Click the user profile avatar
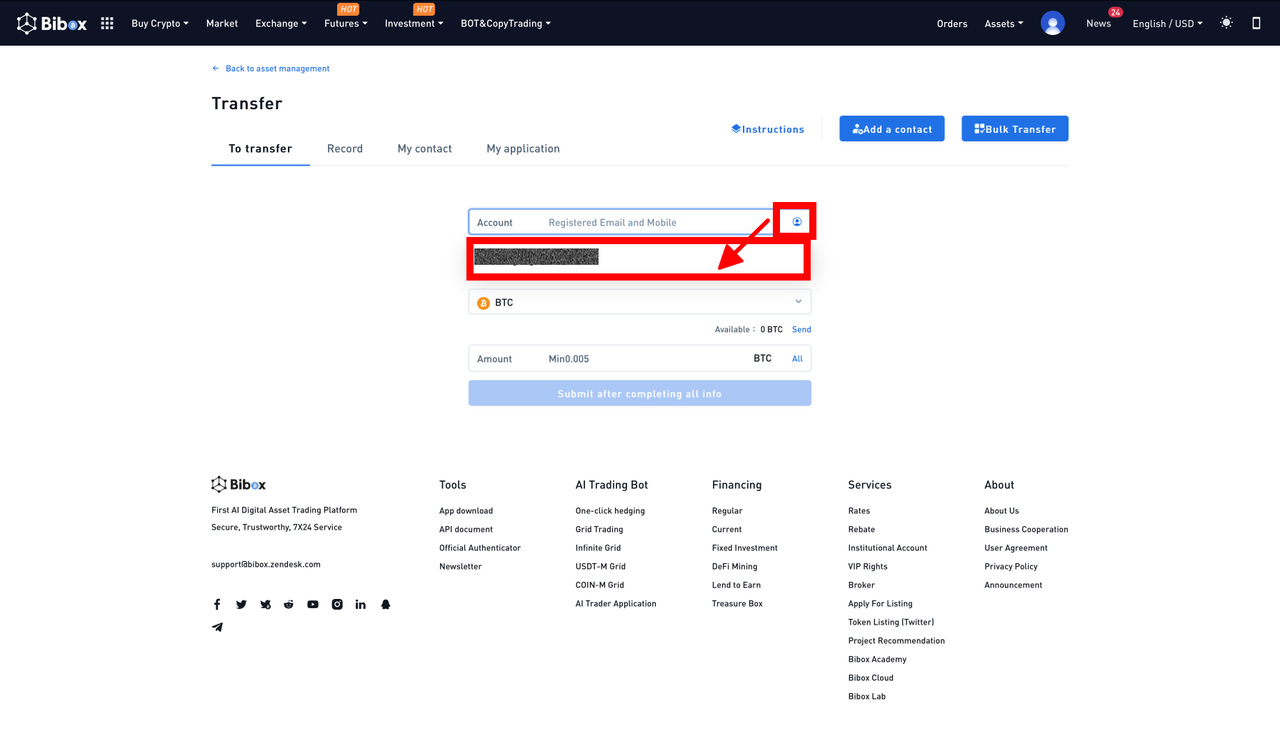 pos(1052,23)
